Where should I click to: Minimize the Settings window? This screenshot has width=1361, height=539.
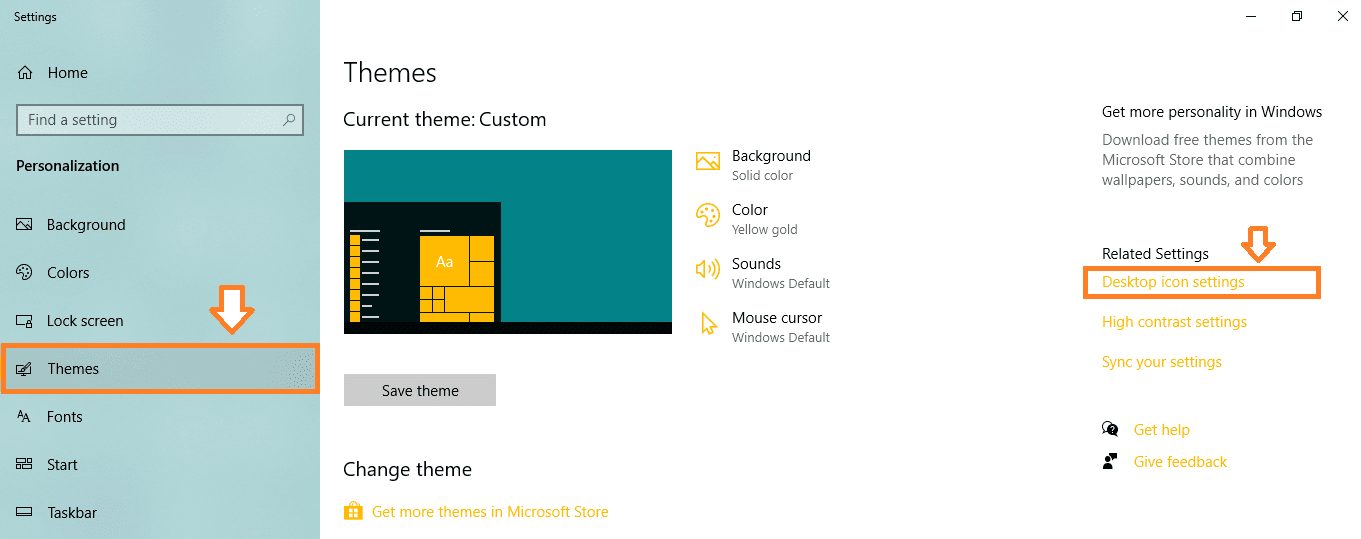coord(1251,16)
